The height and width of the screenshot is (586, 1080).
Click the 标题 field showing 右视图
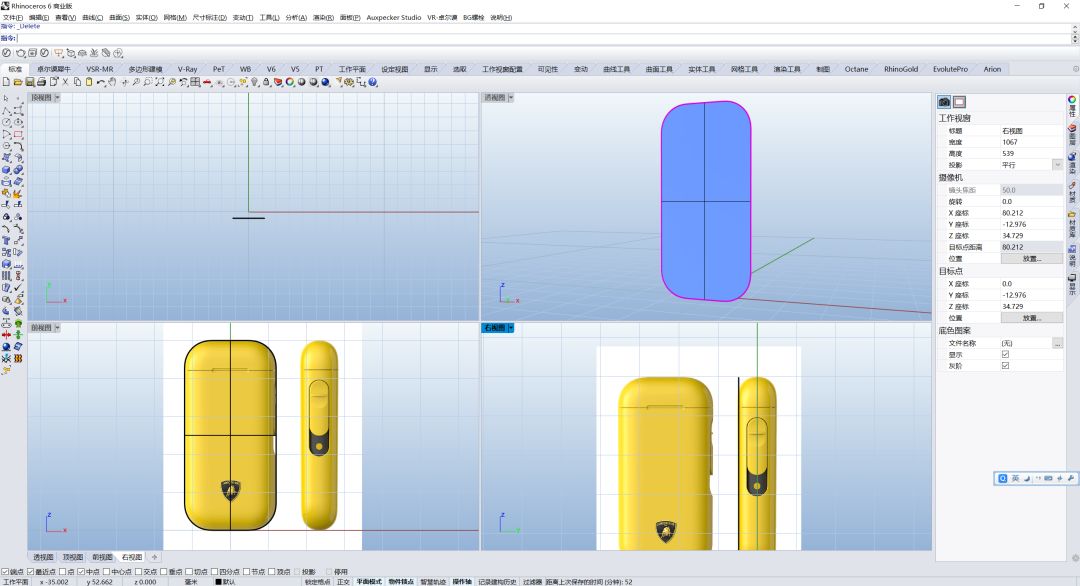coord(1031,130)
